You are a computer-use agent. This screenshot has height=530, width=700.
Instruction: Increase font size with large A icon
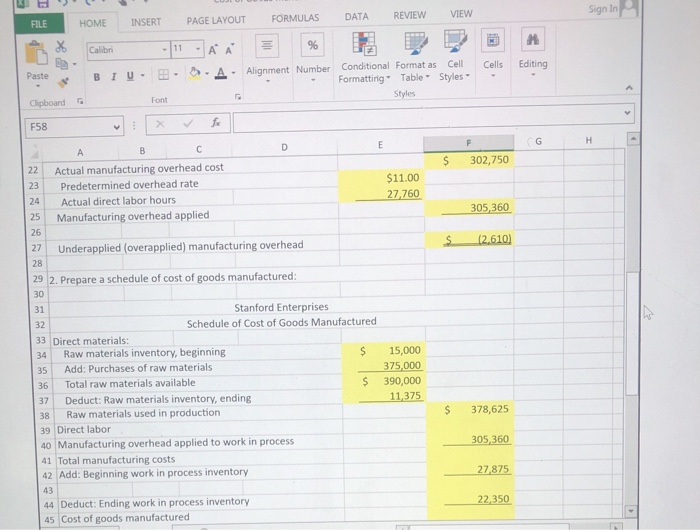213,50
